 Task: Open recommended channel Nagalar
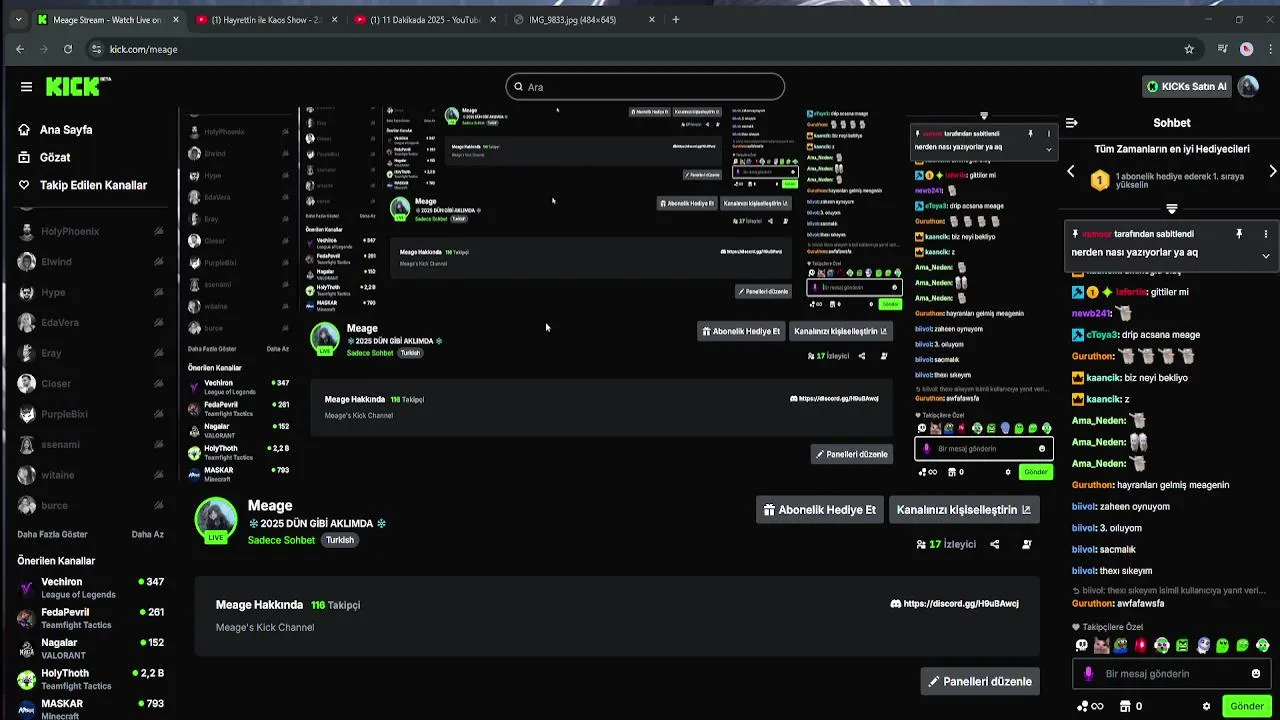click(x=90, y=649)
